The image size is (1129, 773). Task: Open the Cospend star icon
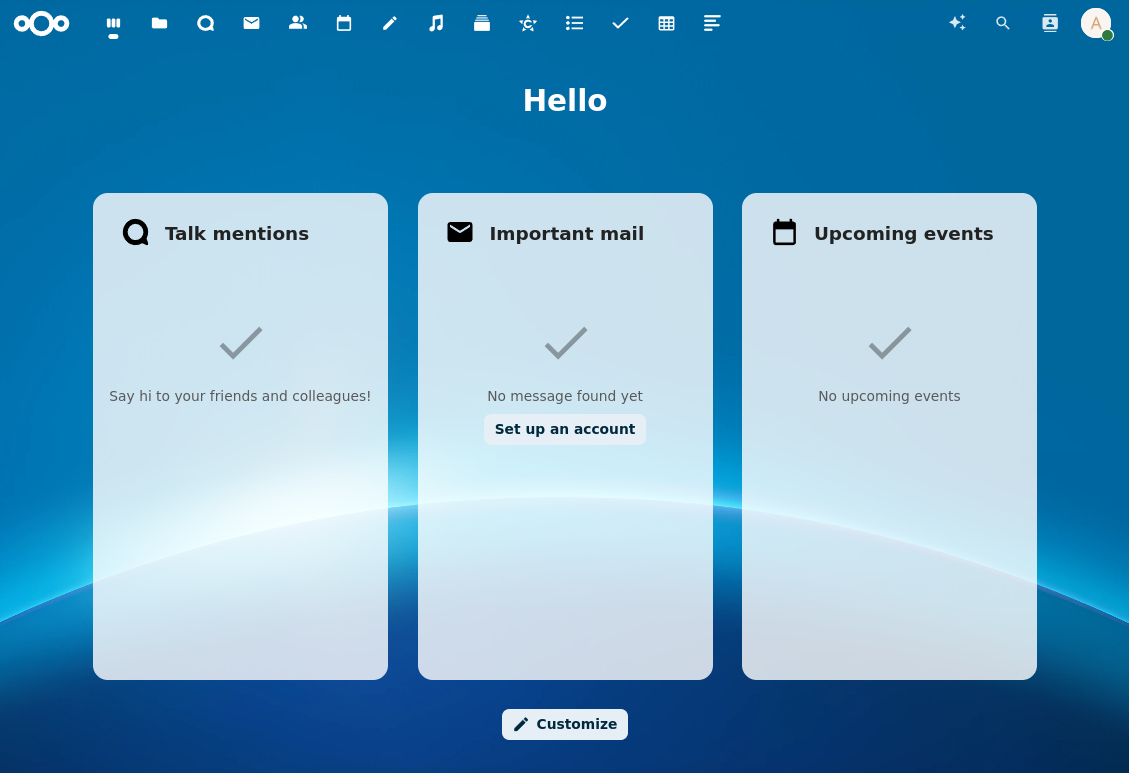(x=528, y=24)
